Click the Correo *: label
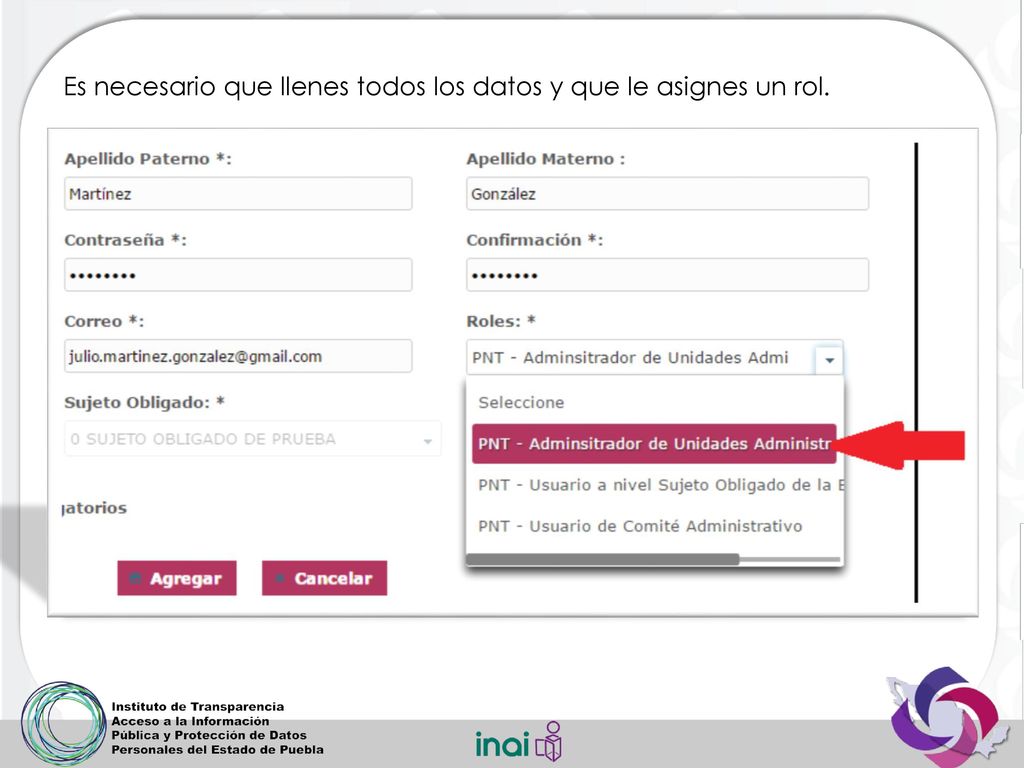The height and width of the screenshot is (768, 1024). pos(104,321)
